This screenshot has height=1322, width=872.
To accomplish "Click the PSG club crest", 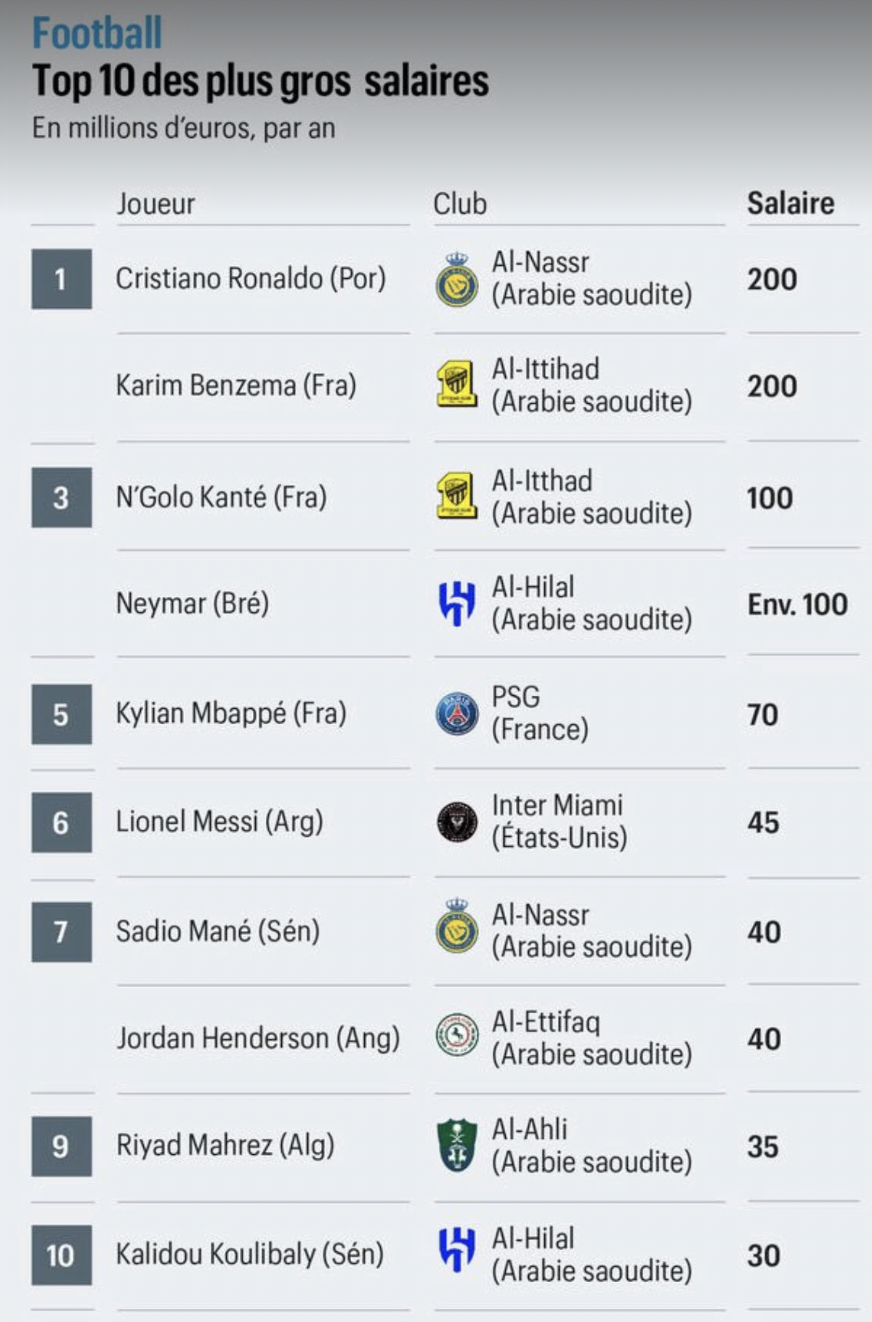I will (457, 714).
